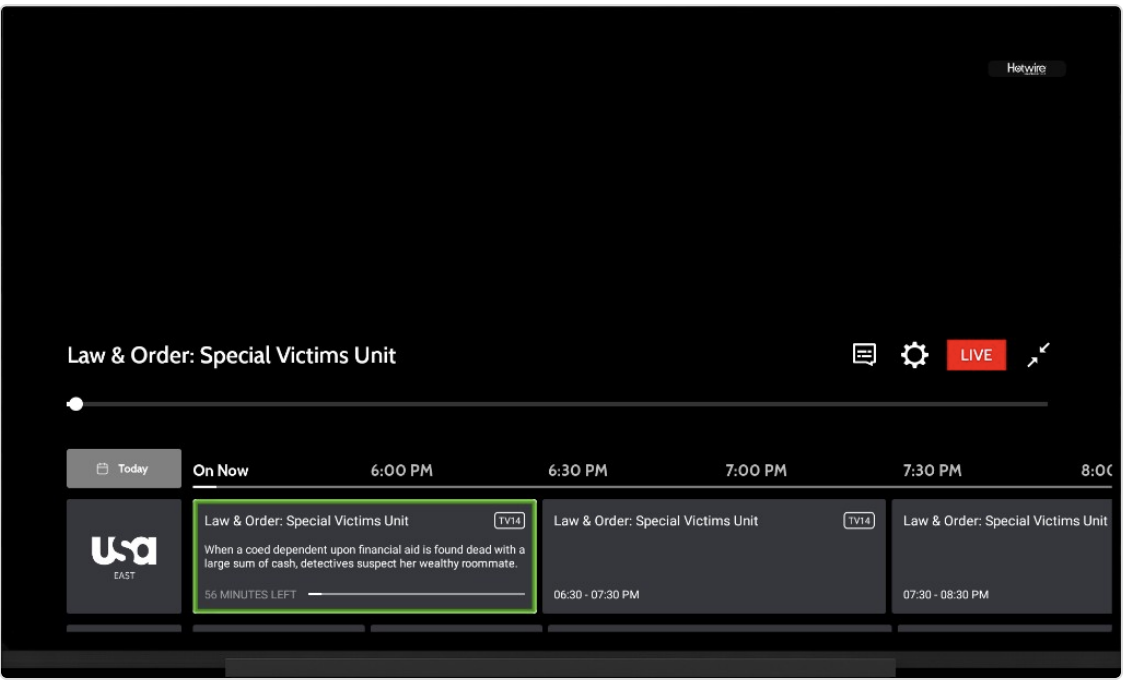Click the On Now timeline label
The image size is (1124, 684).
tap(221, 471)
